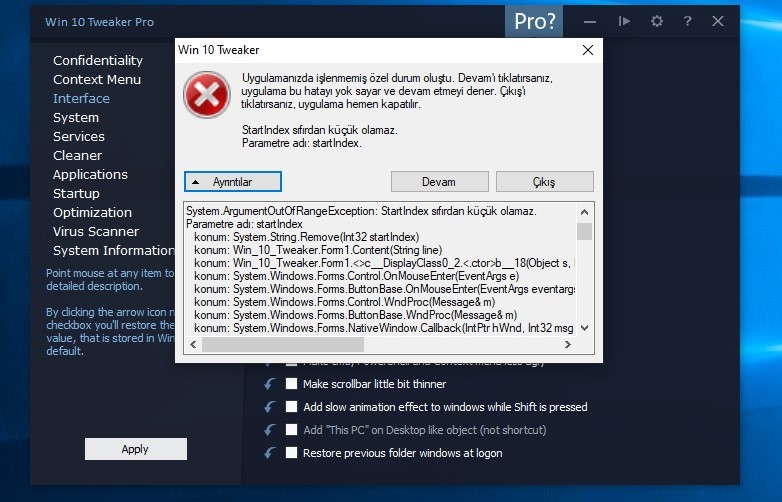The image size is (782, 502).
Task: Click the Apply button
Action: [x=136, y=449]
